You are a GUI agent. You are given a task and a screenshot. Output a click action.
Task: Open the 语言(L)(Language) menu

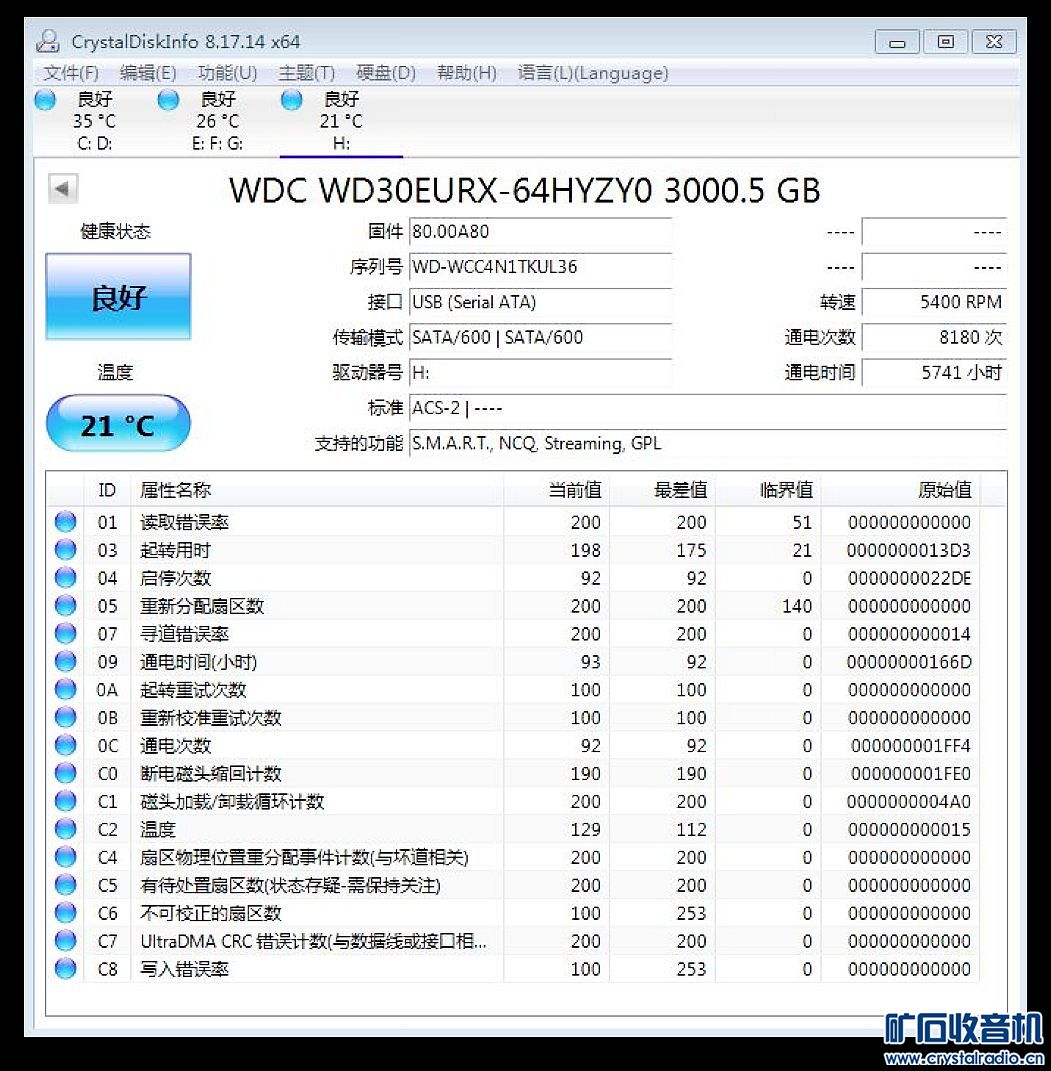593,72
